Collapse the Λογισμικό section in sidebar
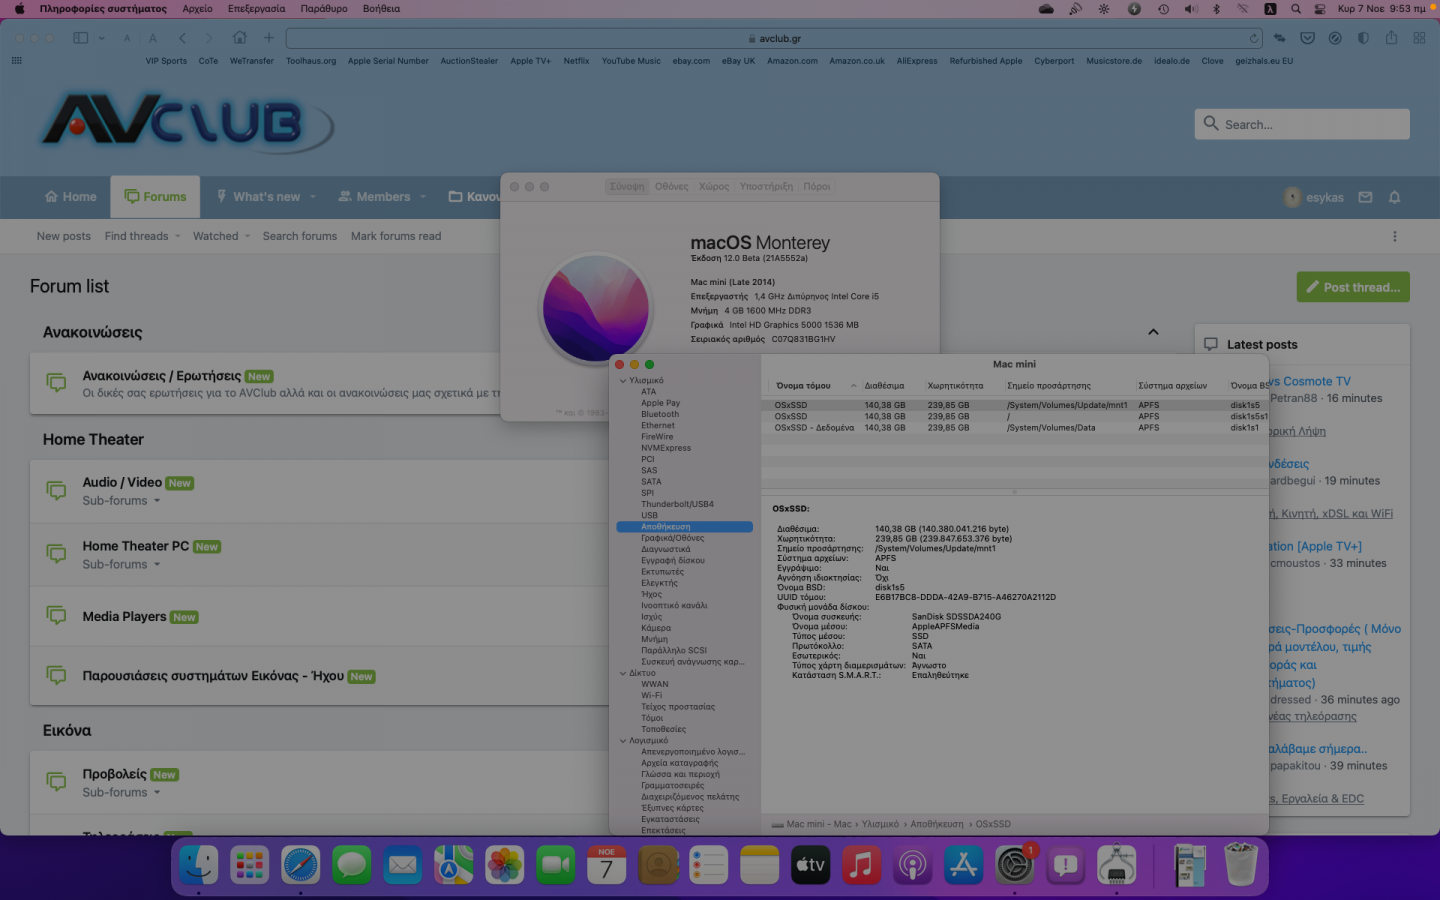Viewport: 1440px width, 900px height. pos(623,741)
